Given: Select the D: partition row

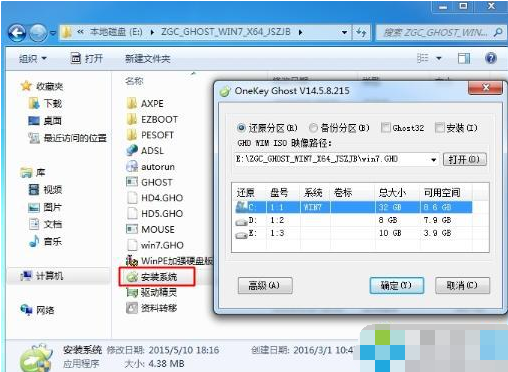Looking at the screenshot, I should (x=353, y=220).
